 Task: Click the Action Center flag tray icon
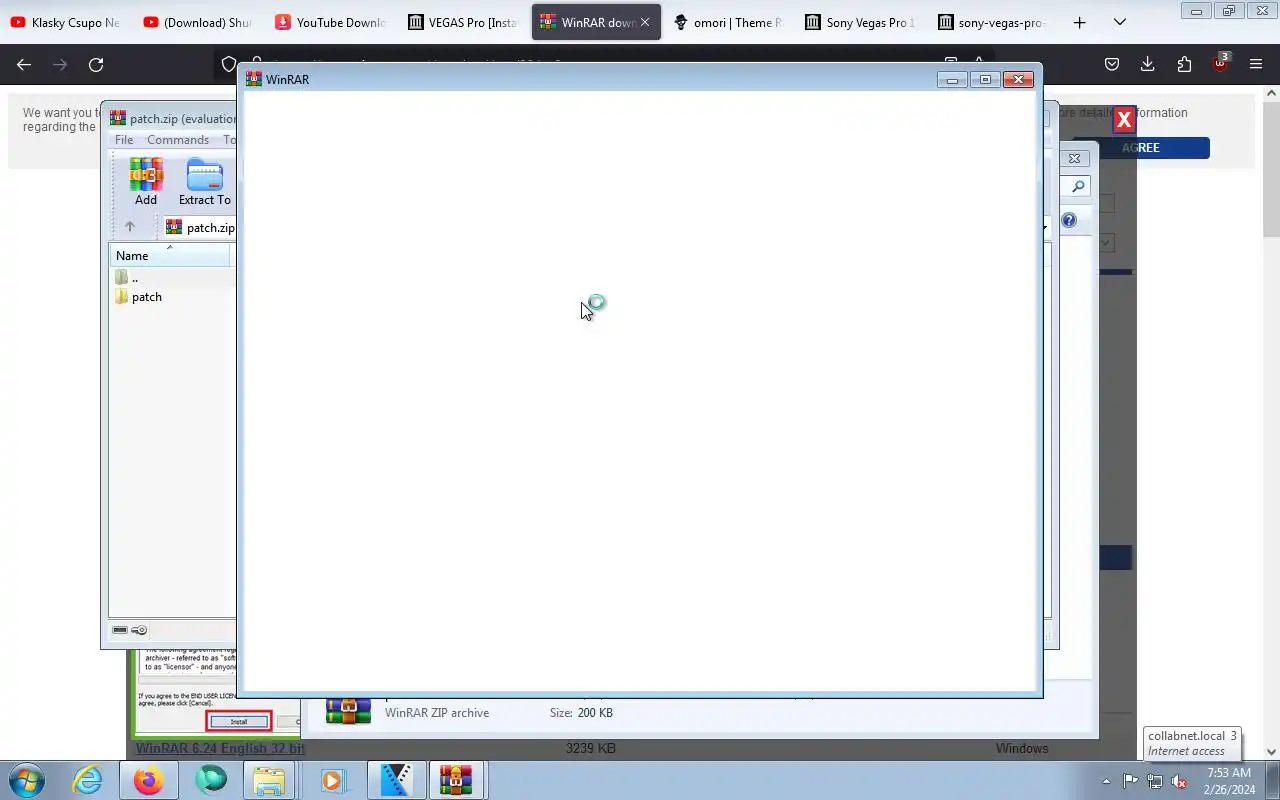(1130, 781)
